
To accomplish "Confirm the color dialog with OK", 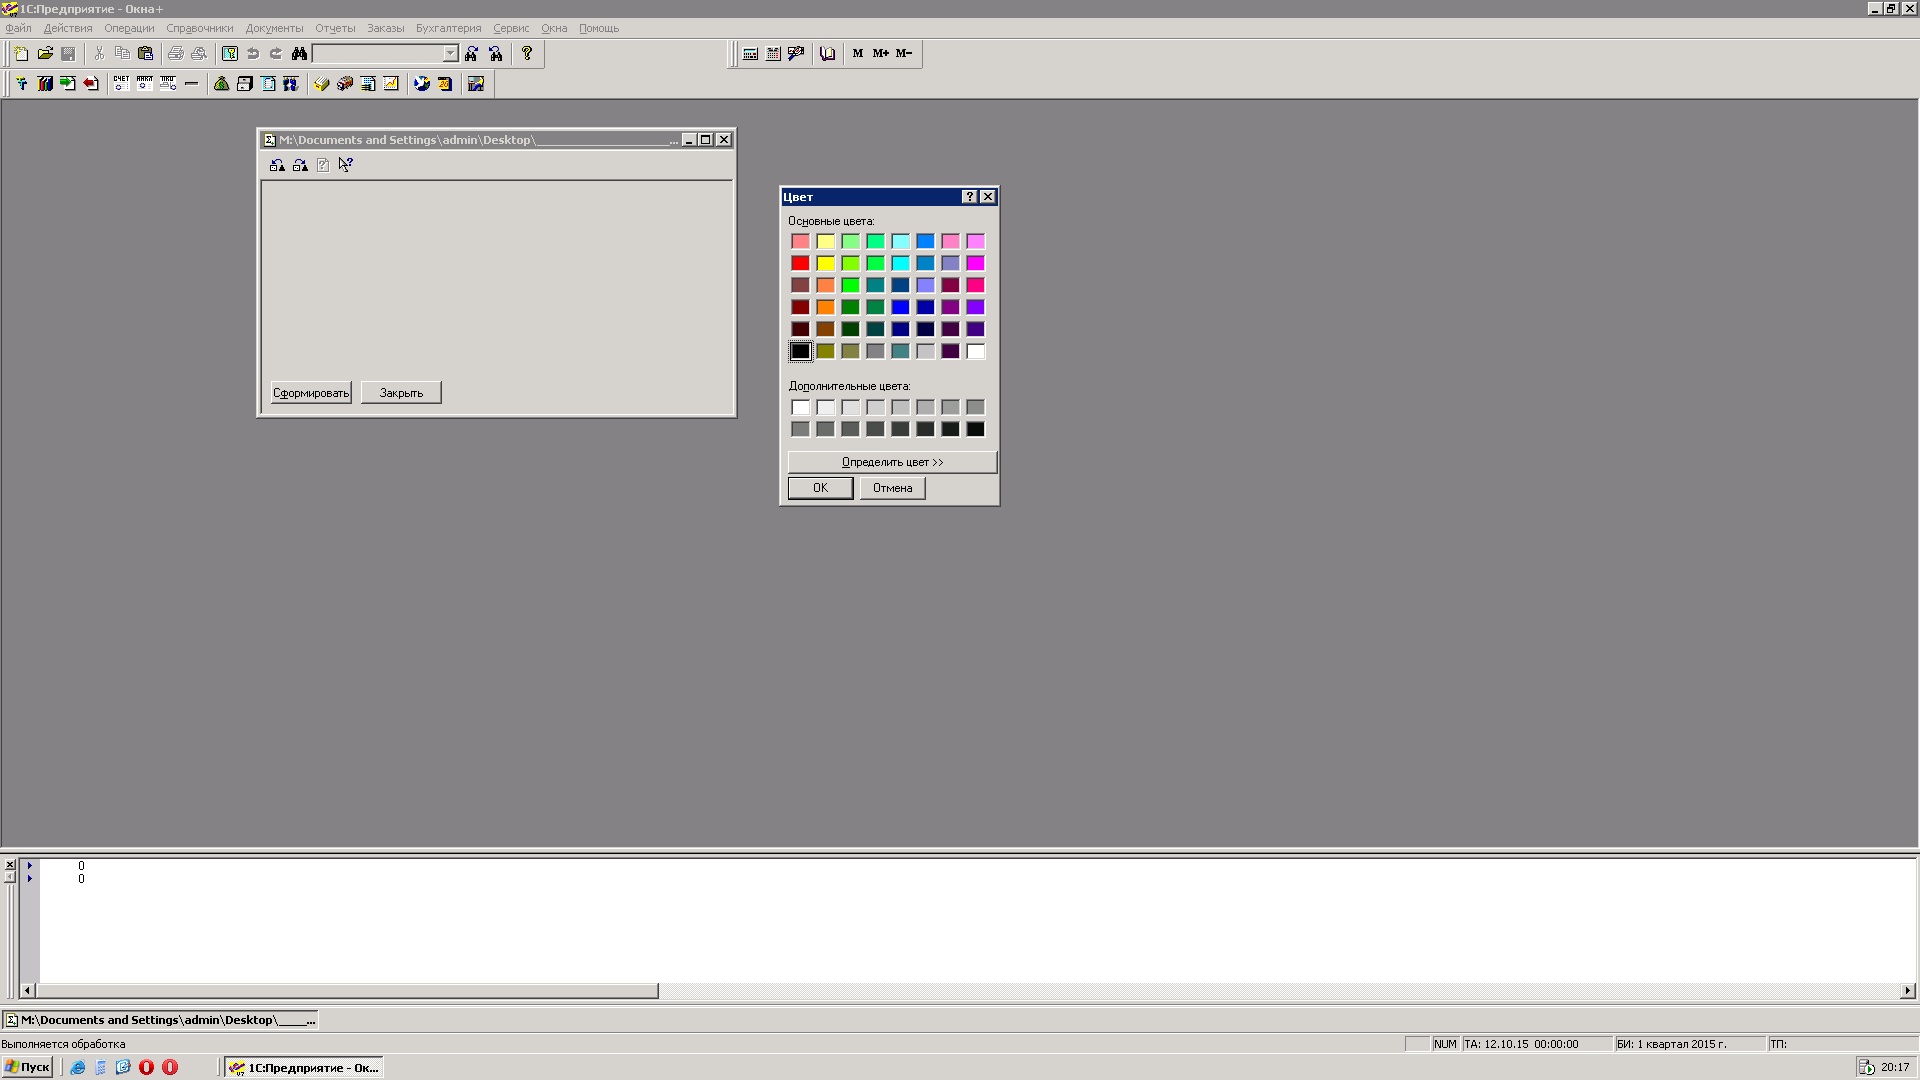I will (x=820, y=488).
